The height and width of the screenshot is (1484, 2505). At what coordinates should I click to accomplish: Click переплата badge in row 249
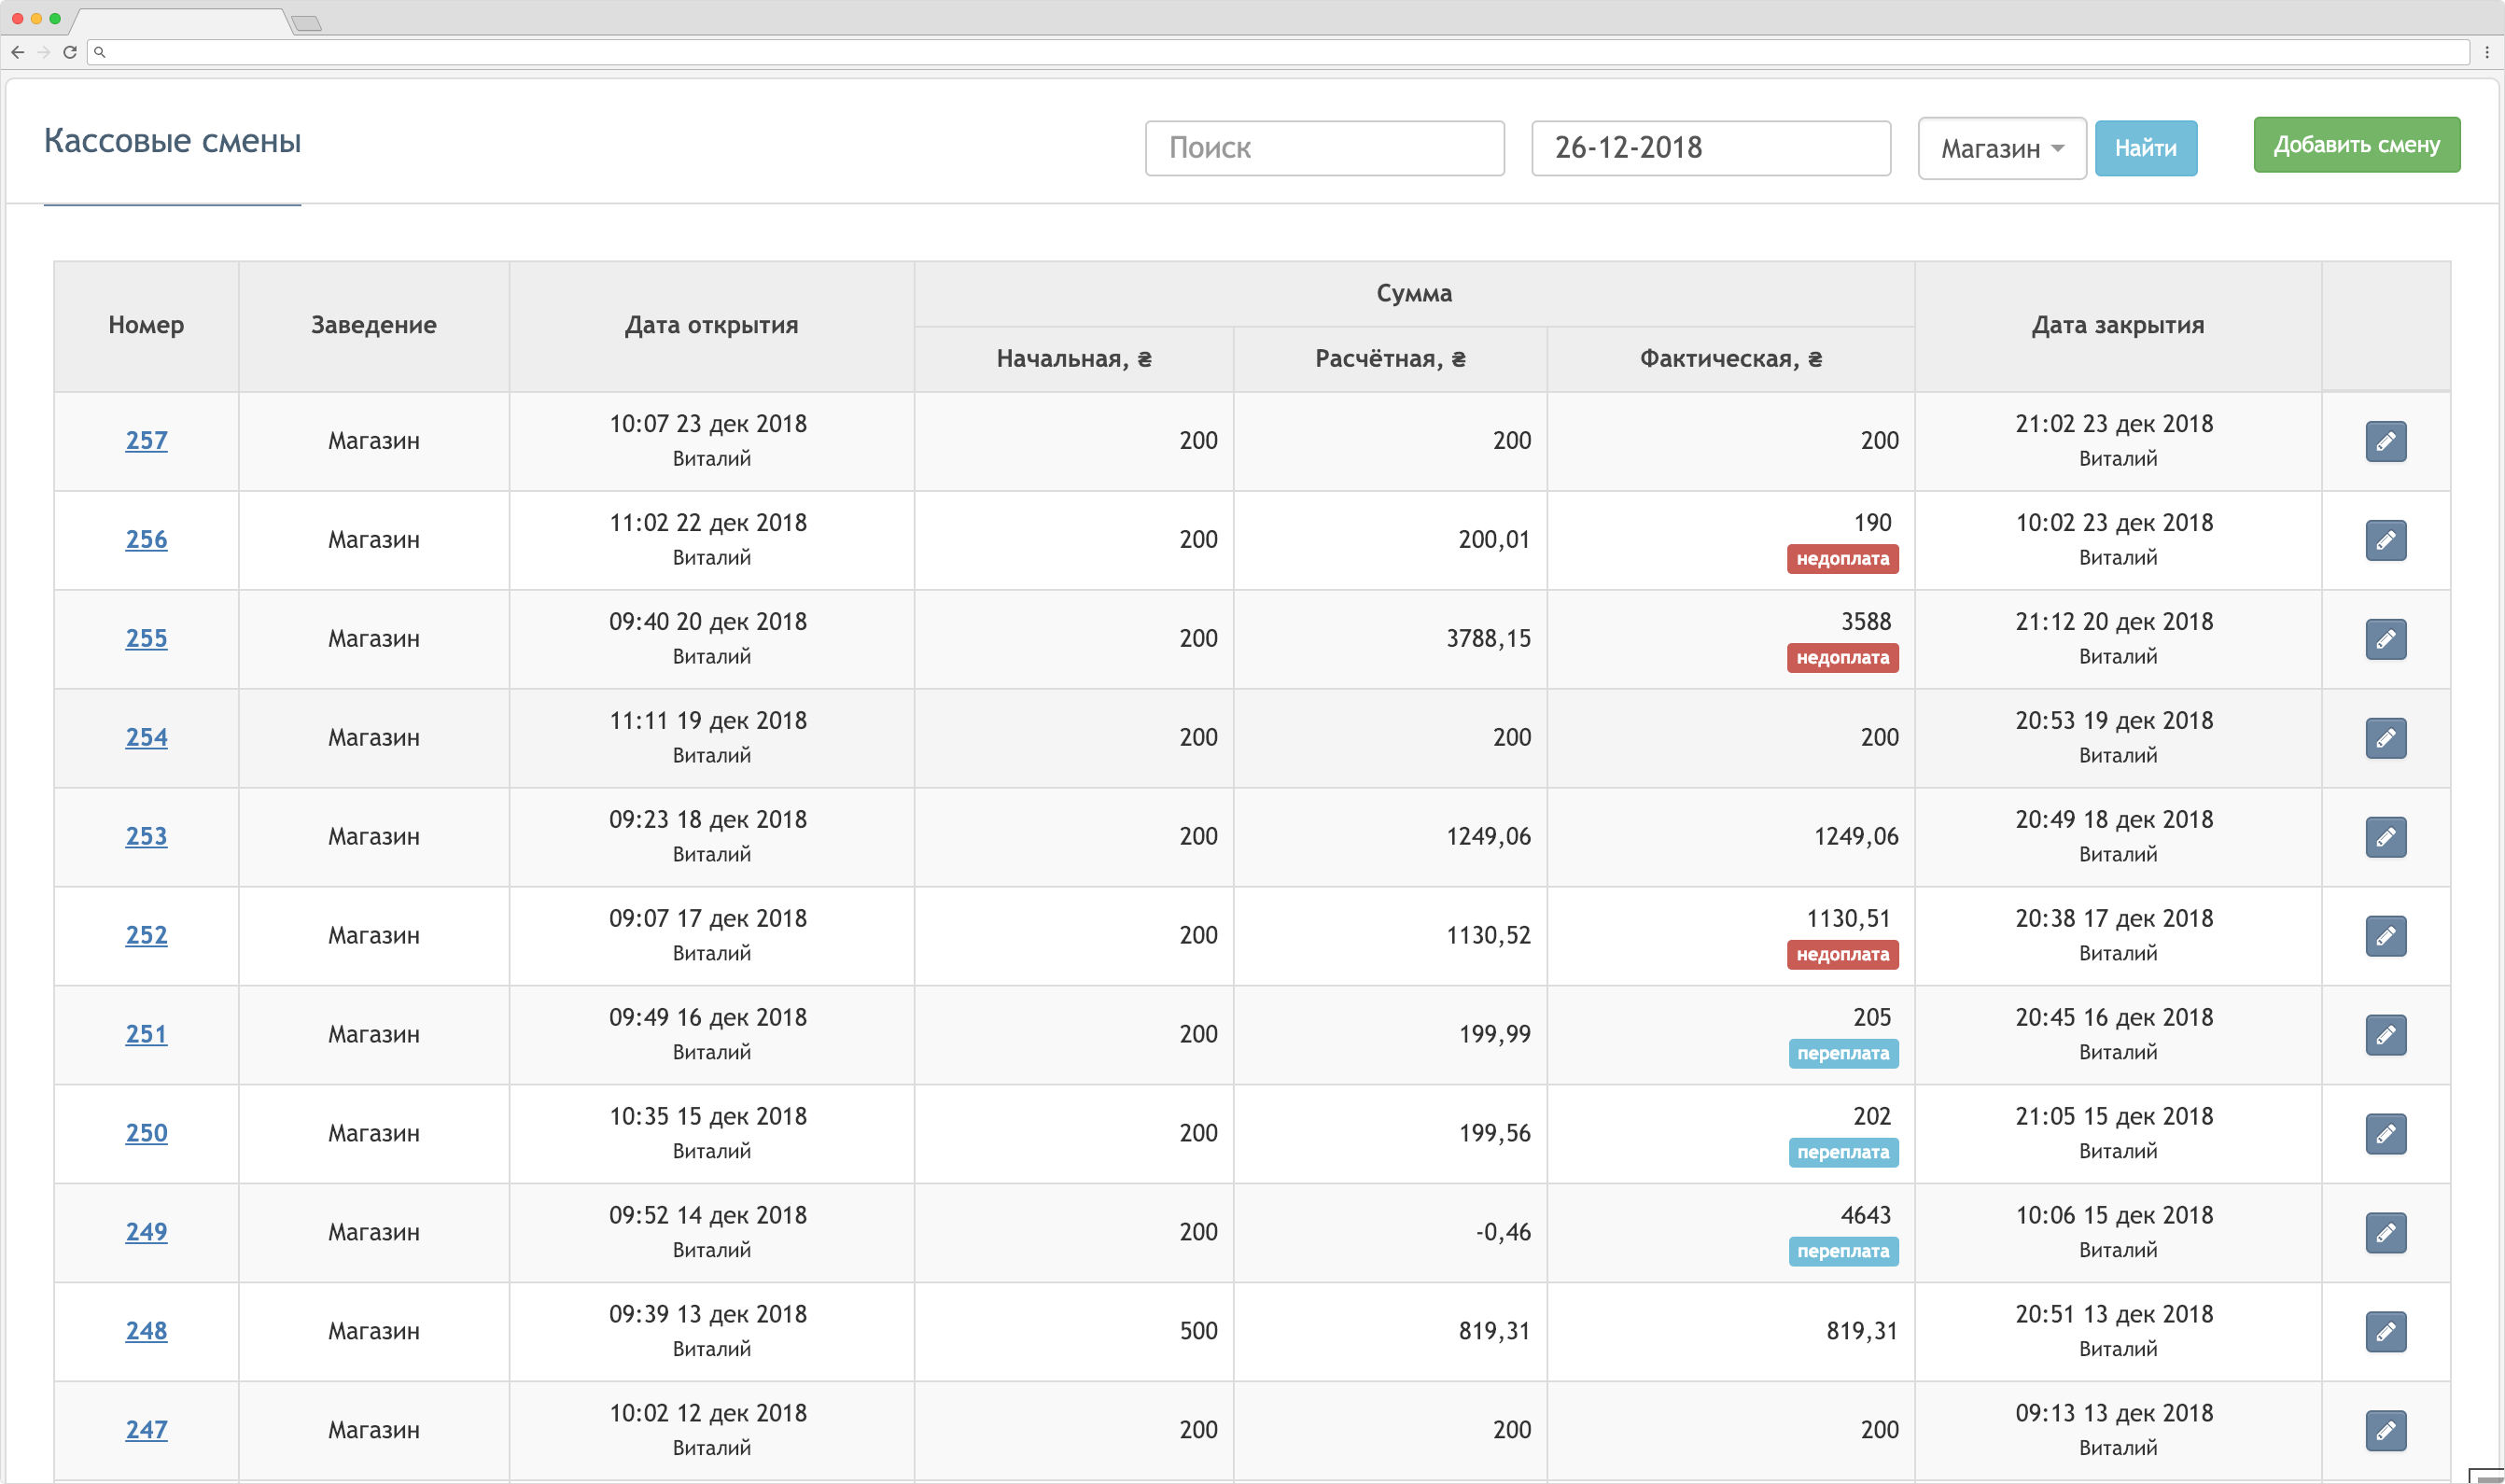(1843, 1252)
